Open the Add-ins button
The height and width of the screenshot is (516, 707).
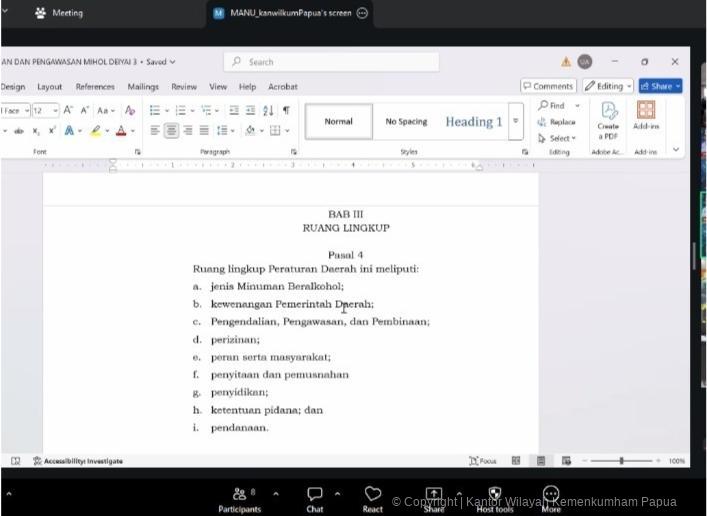[646, 115]
